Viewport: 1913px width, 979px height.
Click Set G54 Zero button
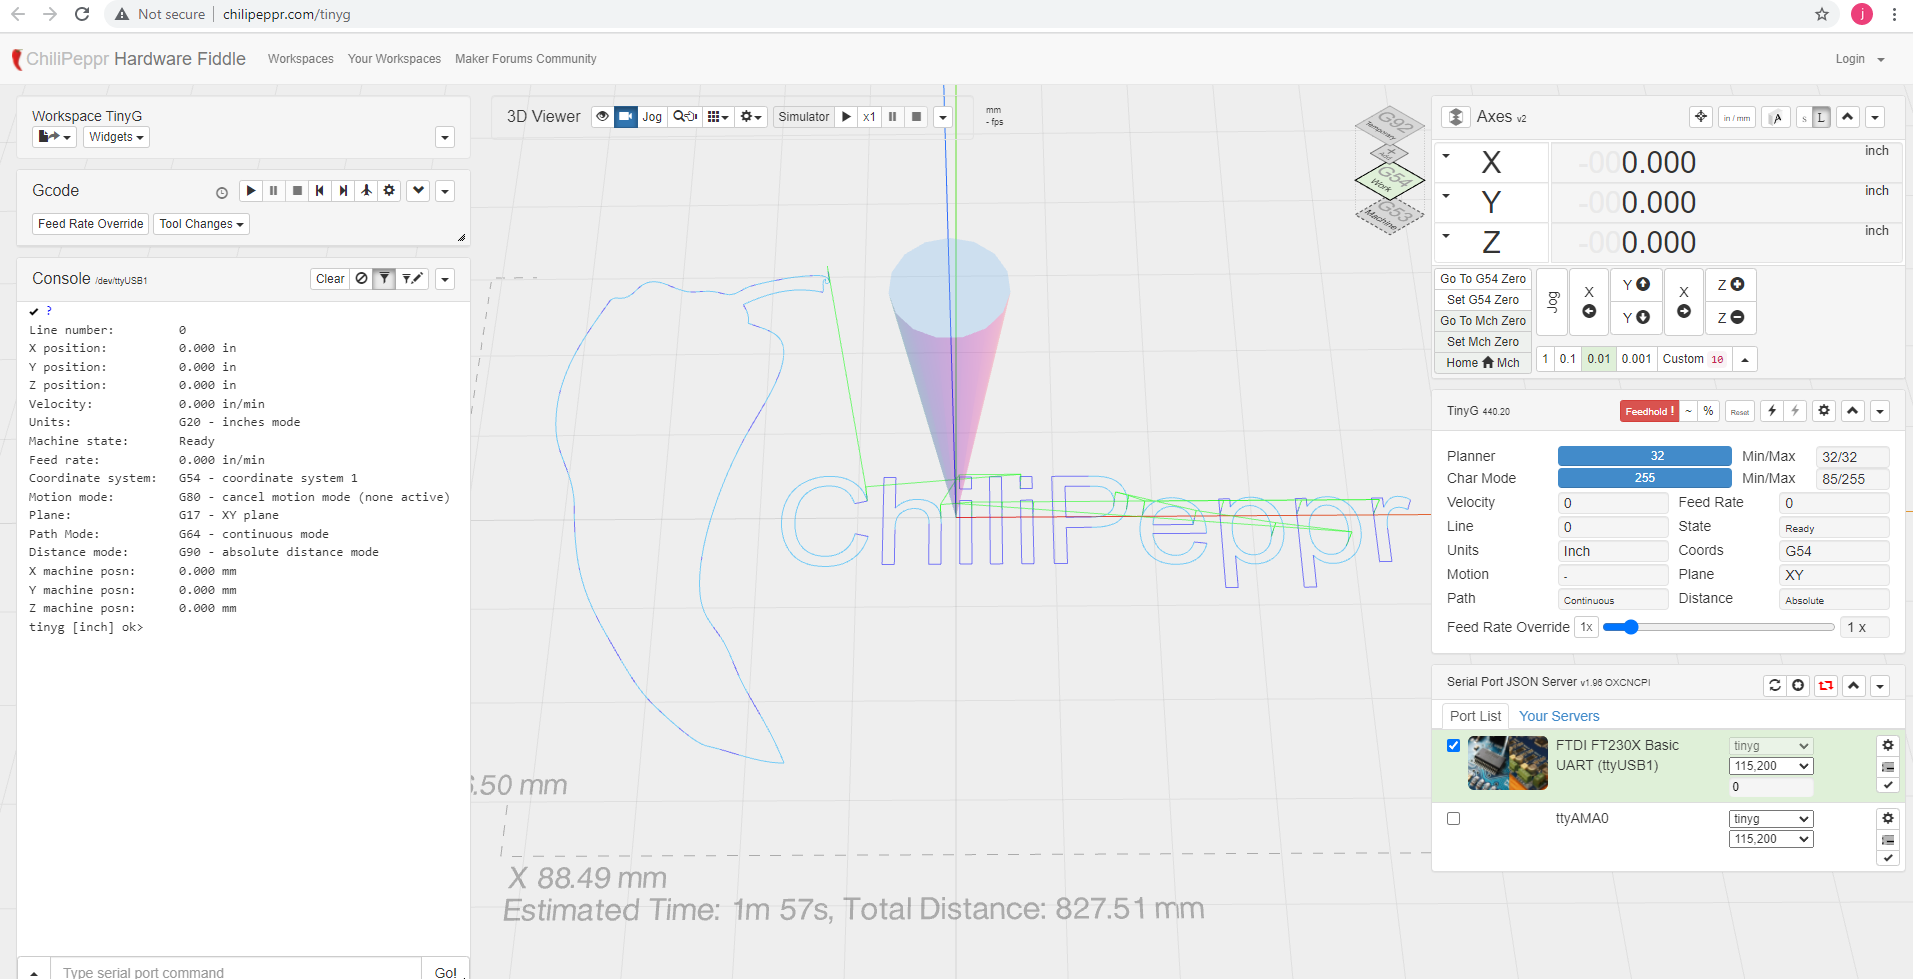(1483, 300)
